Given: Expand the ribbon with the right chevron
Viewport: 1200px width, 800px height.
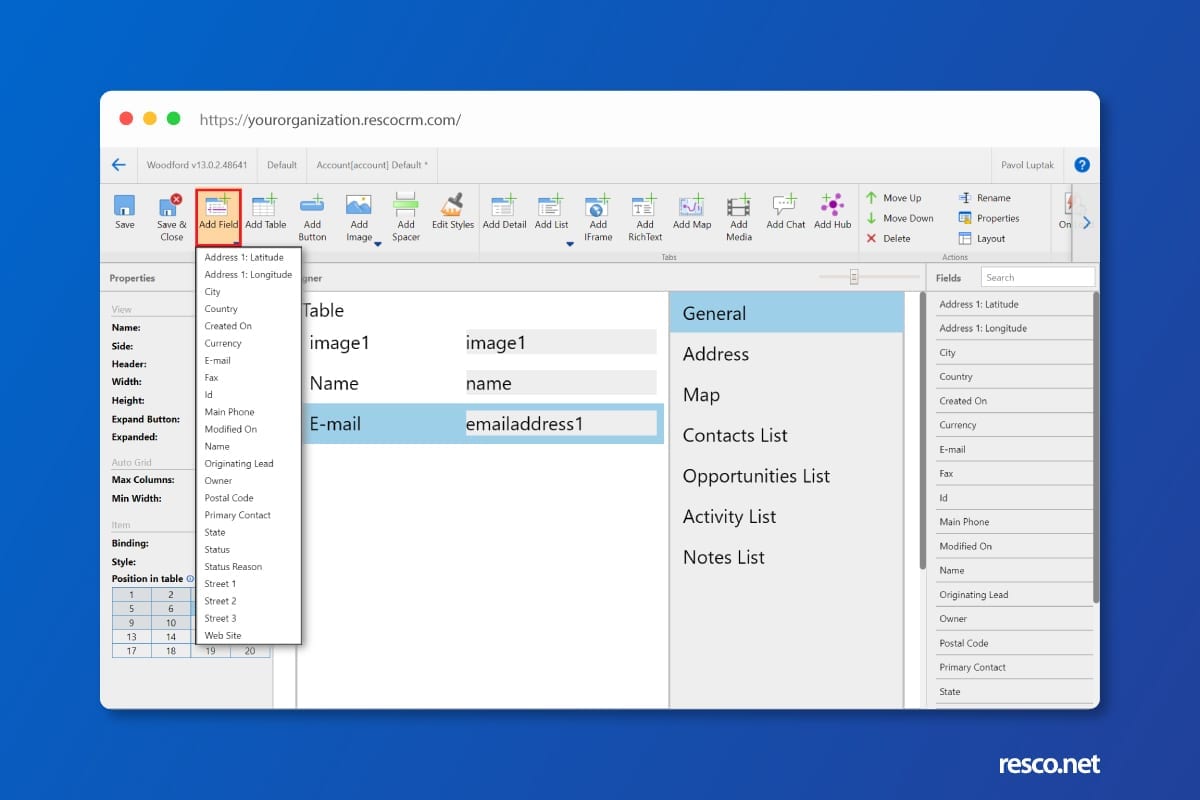Looking at the screenshot, I should point(1086,223).
